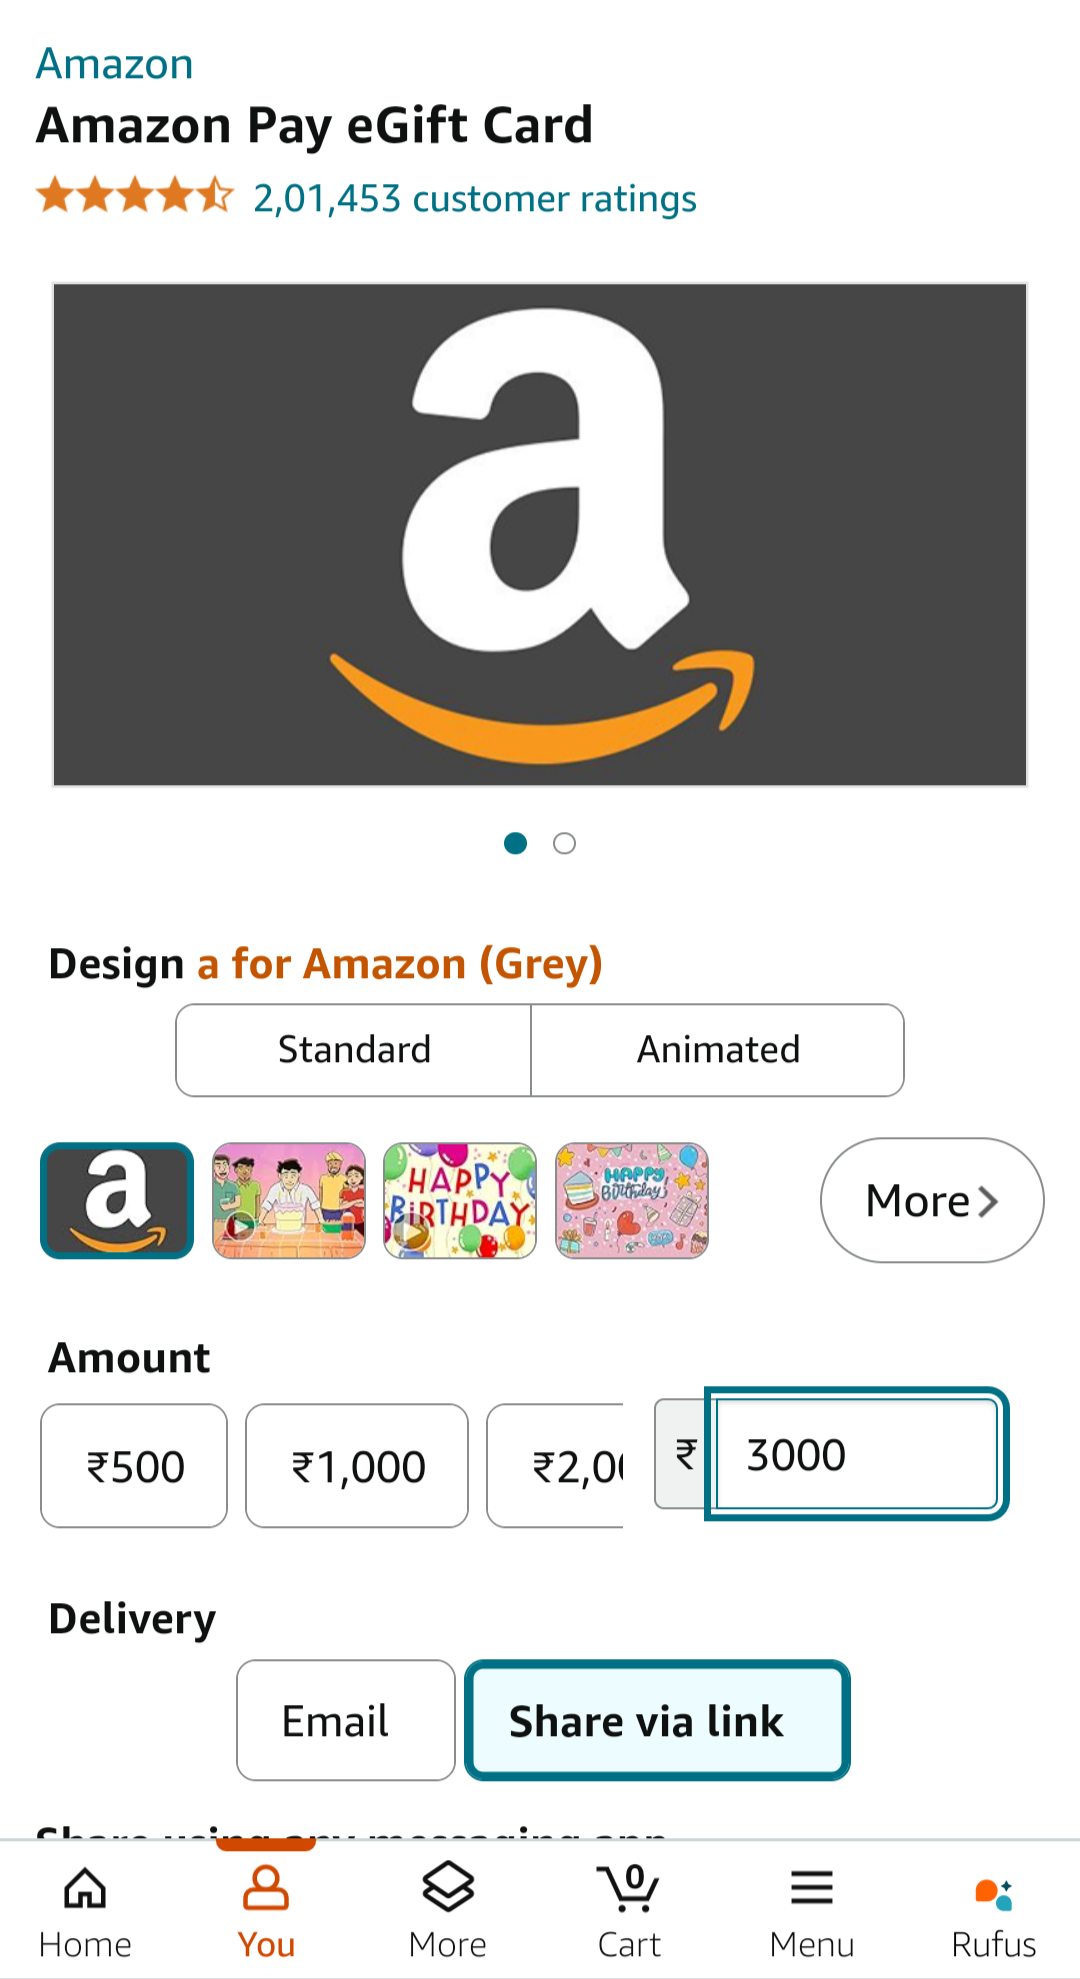Image resolution: width=1080 pixels, height=1979 pixels.
Task: Tap the Home icon in bottom navigation
Action: 85,1890
